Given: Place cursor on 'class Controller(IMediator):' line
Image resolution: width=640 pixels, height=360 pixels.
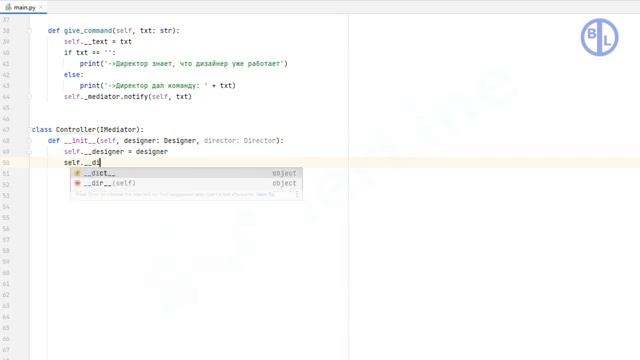Looking at the screenshot, I should (88, 130).
